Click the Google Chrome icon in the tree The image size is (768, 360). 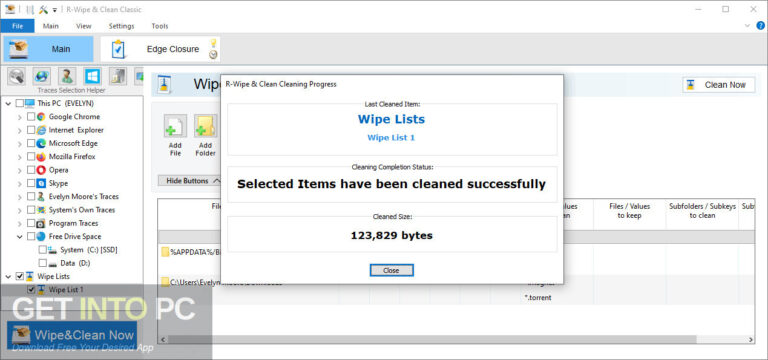41,117
